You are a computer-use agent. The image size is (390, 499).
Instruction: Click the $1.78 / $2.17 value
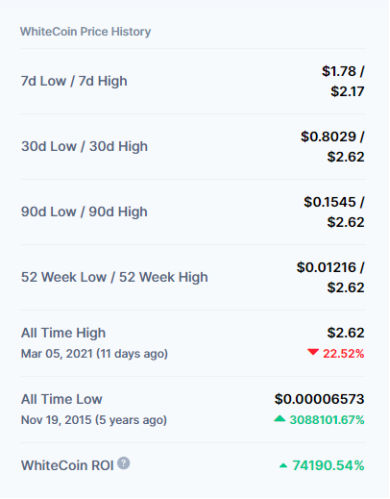[343, 81]
